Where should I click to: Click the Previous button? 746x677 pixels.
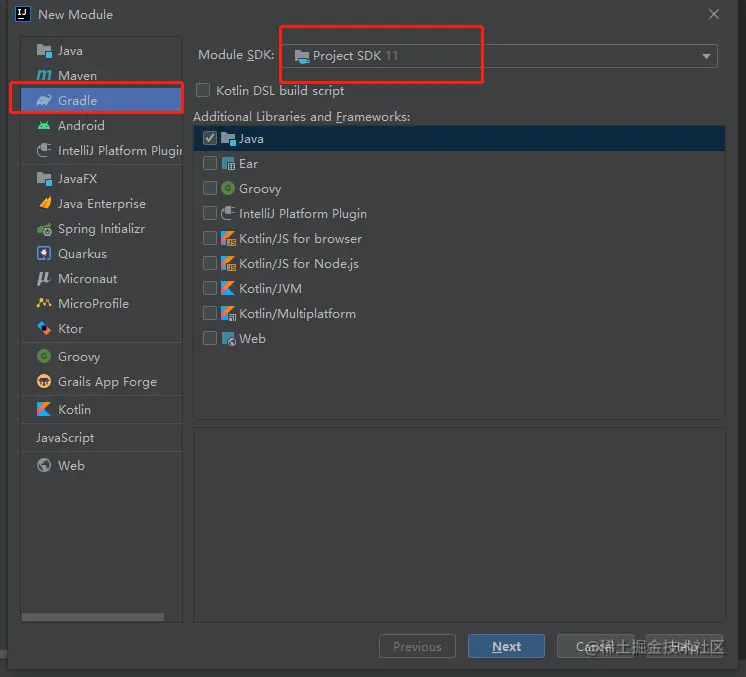coord(417,646)
